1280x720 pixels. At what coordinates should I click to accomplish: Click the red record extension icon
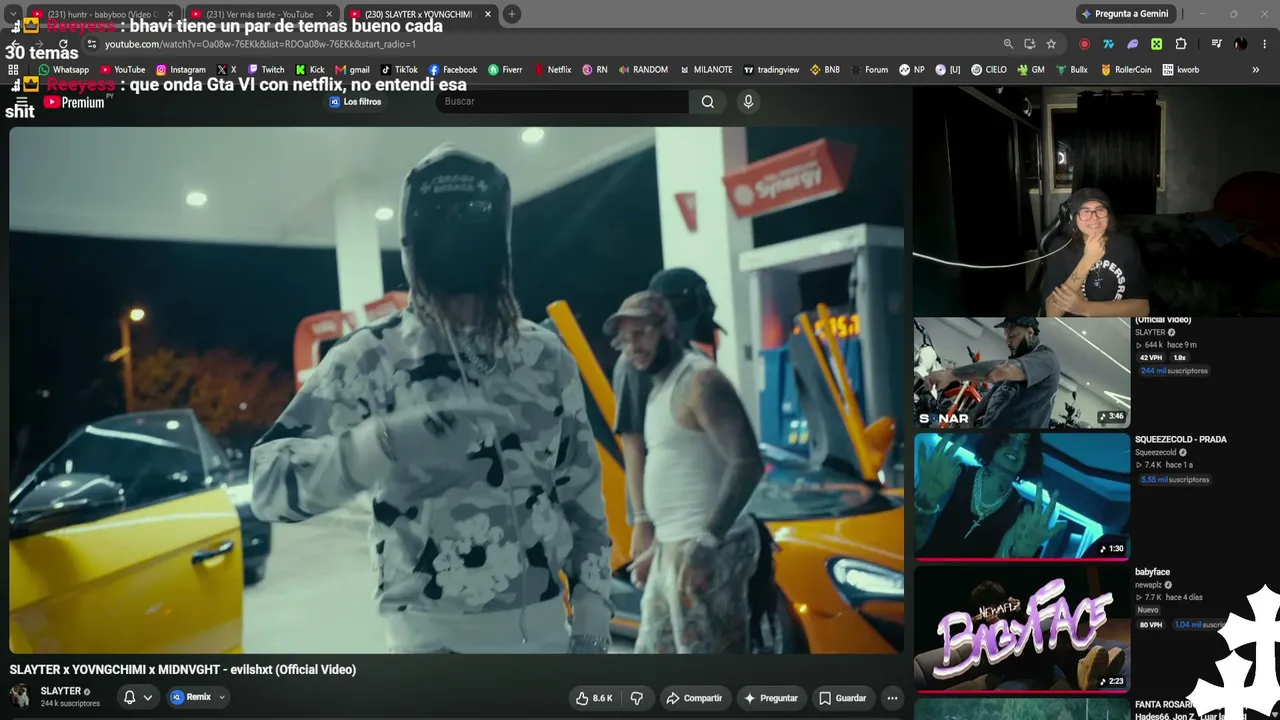(x=1084, y=44)
